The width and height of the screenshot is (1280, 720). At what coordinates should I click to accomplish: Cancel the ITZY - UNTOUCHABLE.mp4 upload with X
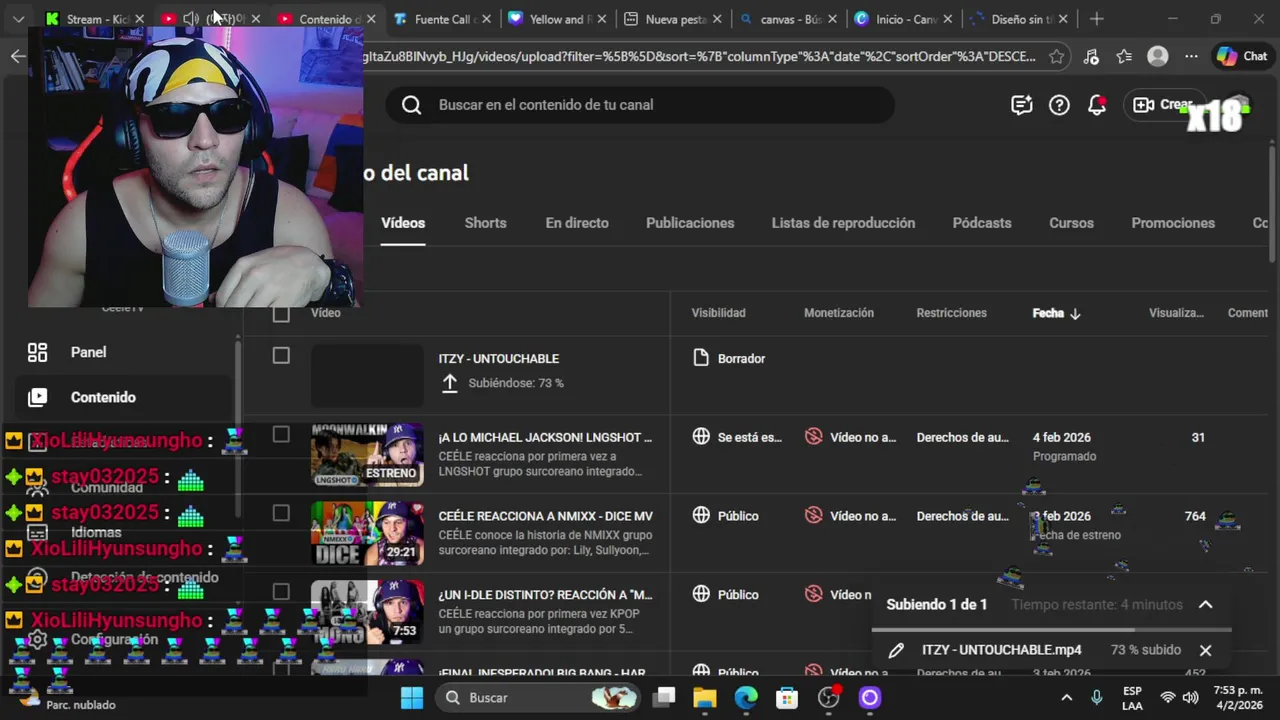tap(1205, 650)
